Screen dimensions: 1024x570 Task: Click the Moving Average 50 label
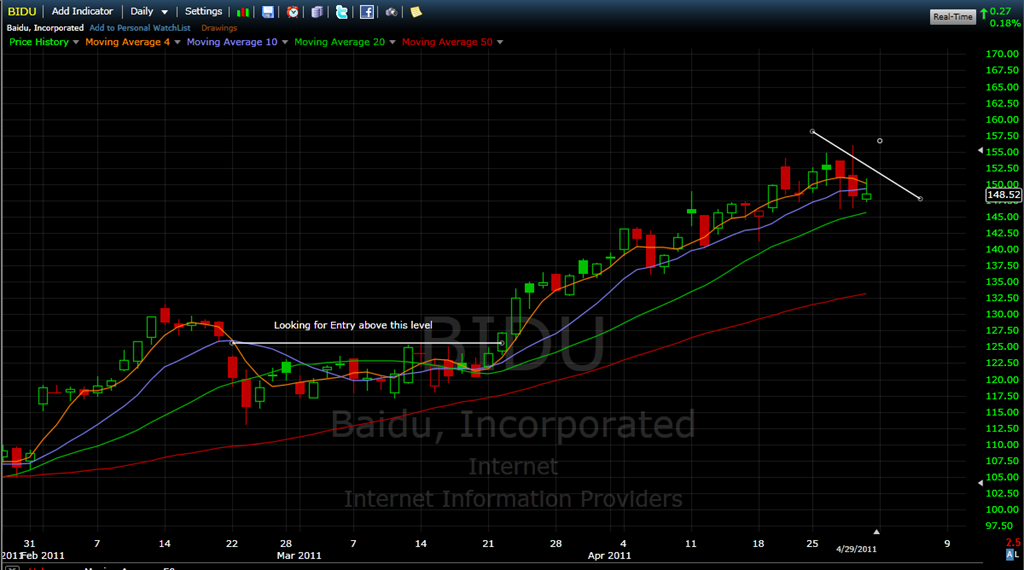pos(447,42)
